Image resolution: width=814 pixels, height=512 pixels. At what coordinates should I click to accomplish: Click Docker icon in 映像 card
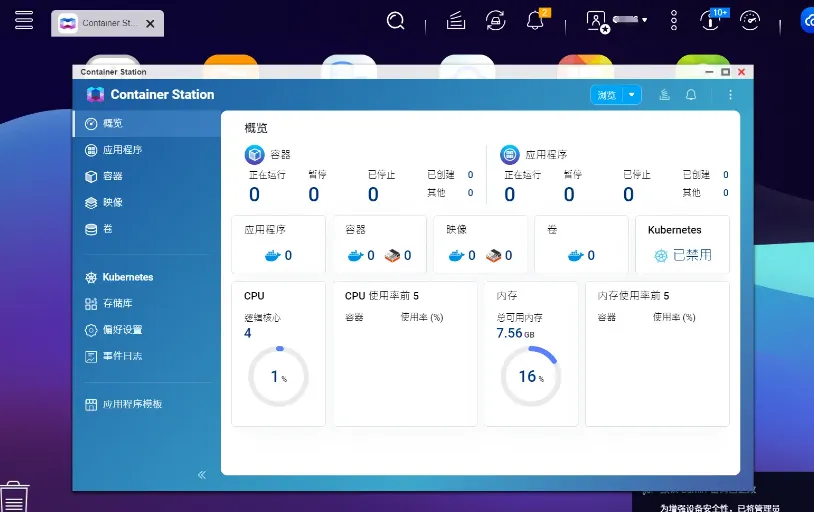[456, 255]
